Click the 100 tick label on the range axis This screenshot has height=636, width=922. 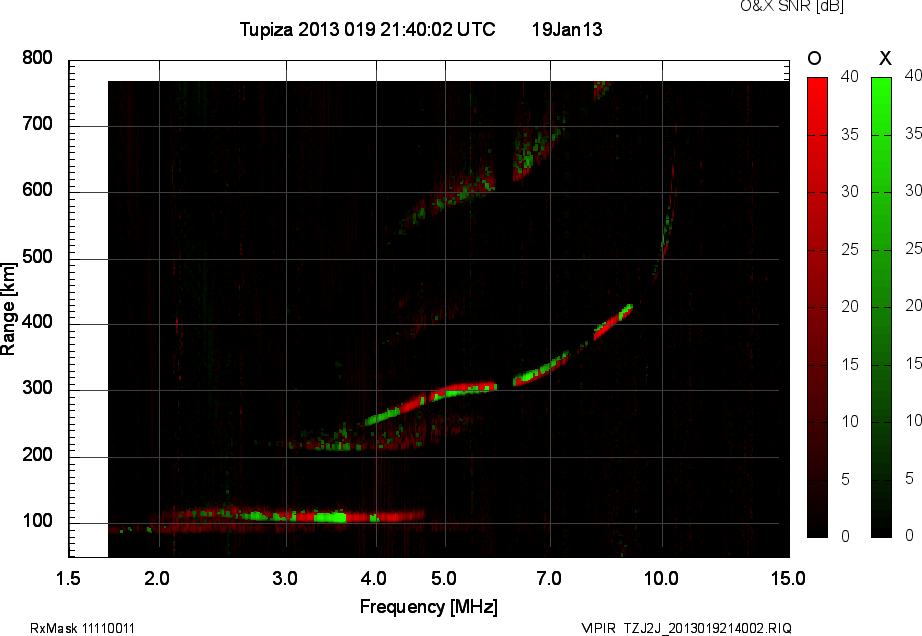click(38, 521)
